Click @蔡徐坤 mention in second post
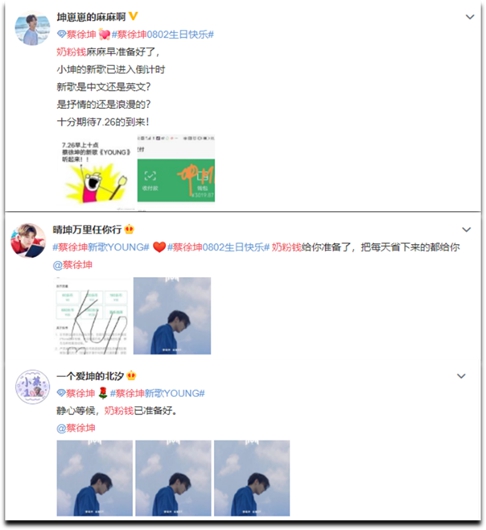Image resolution: width=486 pixels, height=530 pixels. click(72, 265)
